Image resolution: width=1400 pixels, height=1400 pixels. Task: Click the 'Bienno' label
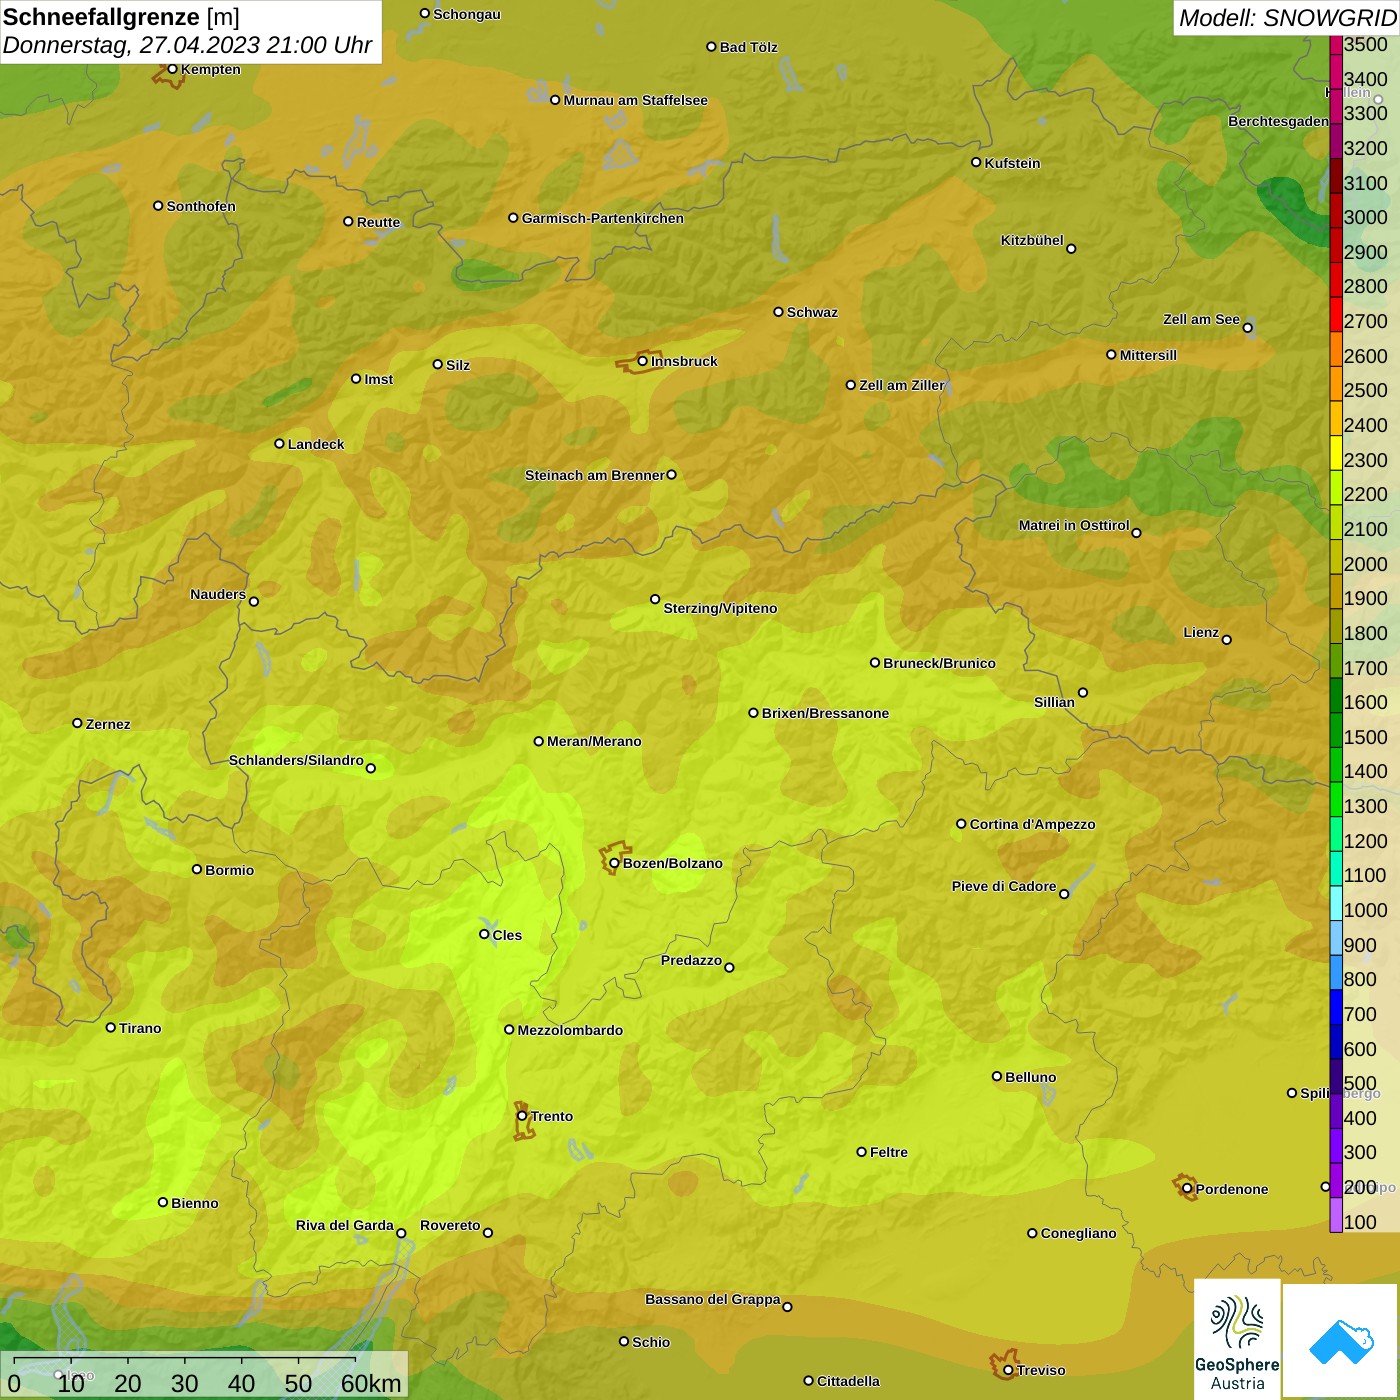(x=194, y=1203)
